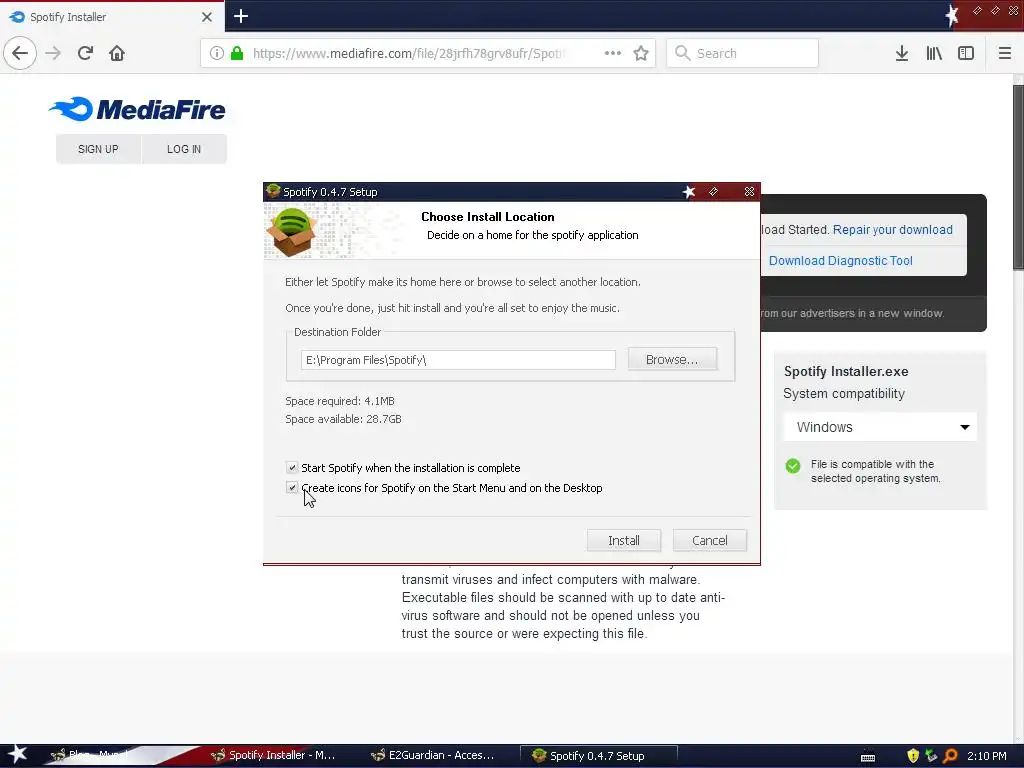
Task: Show site information icon in address bar
Action: point(216,53)
